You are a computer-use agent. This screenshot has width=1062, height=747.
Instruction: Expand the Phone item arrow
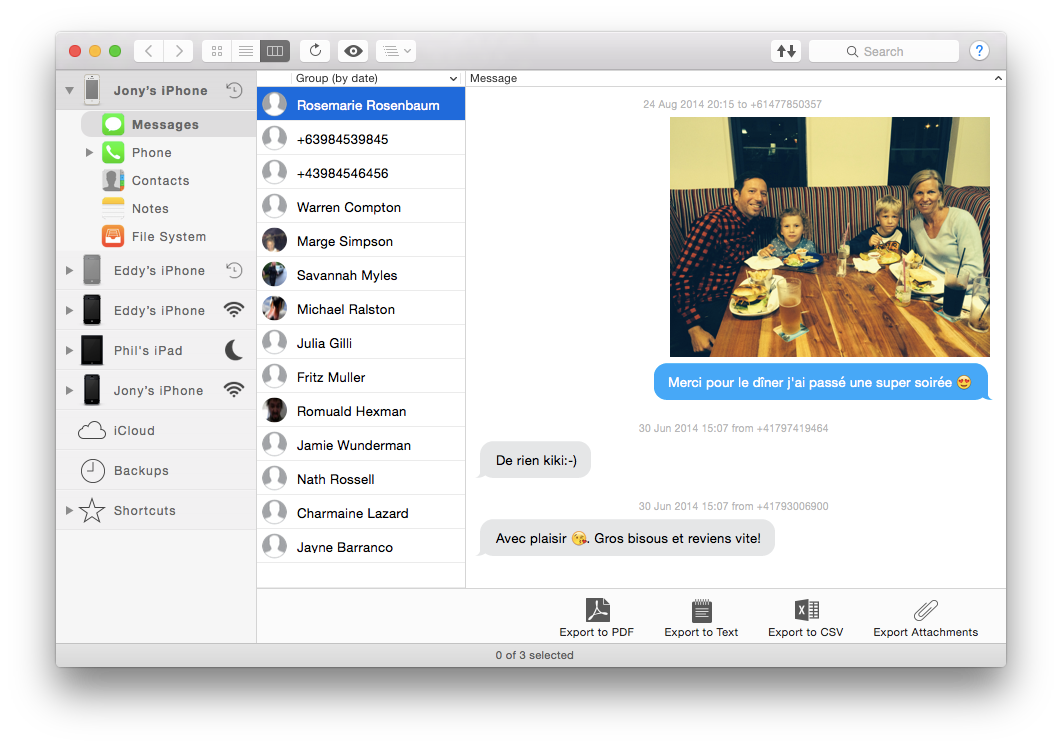[89, 152]
